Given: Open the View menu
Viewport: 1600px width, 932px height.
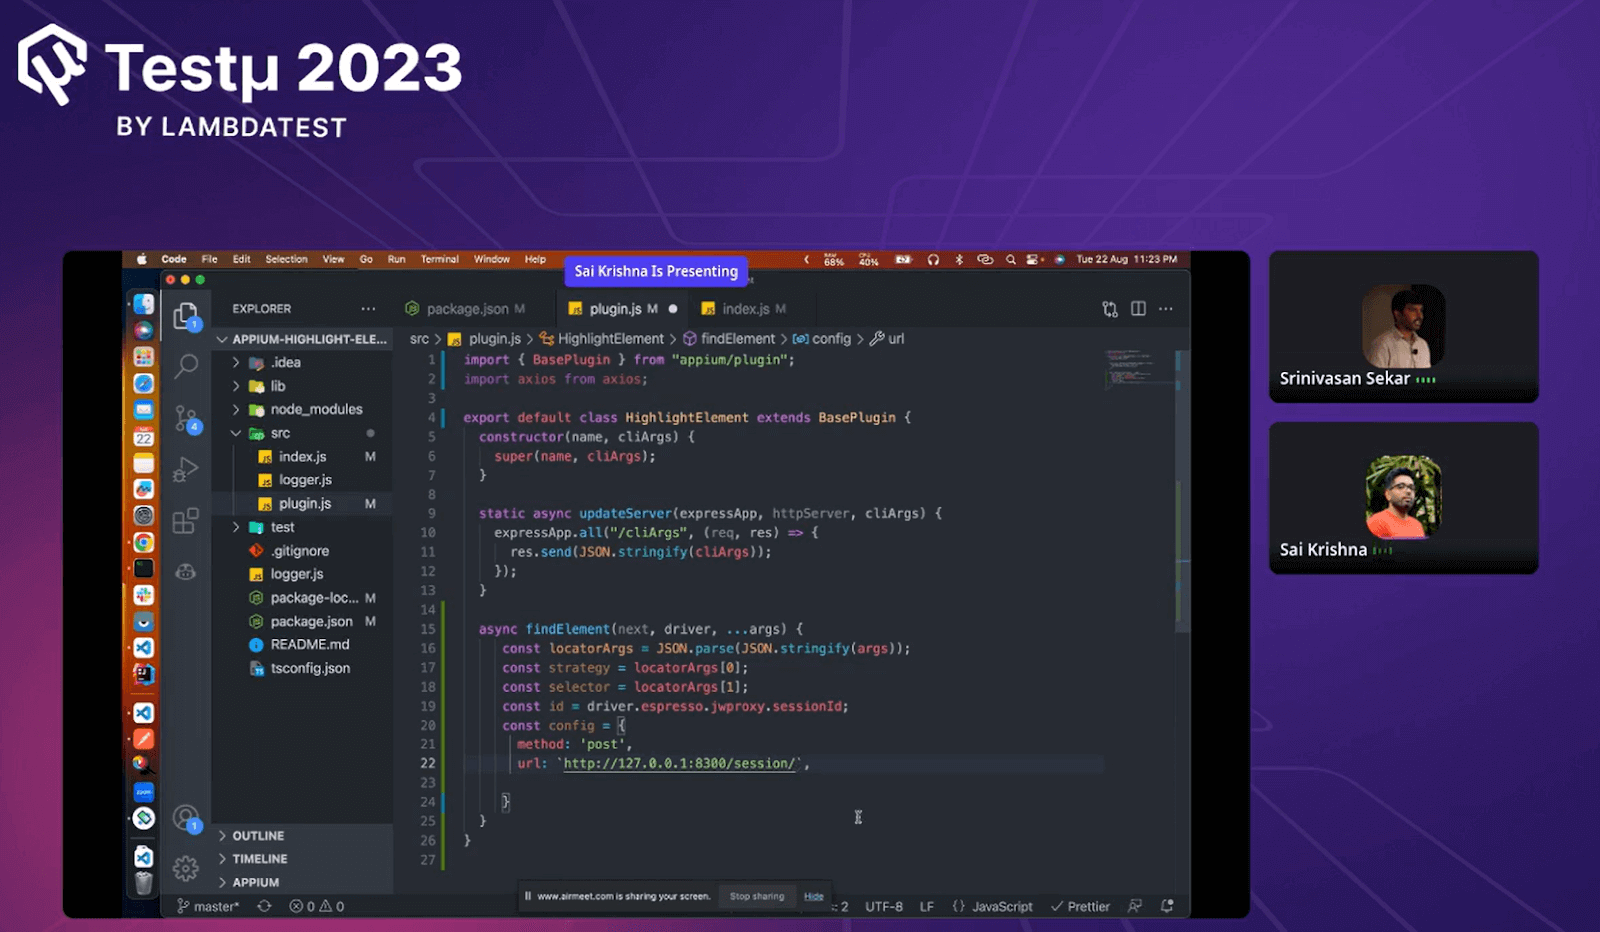Looking at the screenshot, I should coord(333,259).
